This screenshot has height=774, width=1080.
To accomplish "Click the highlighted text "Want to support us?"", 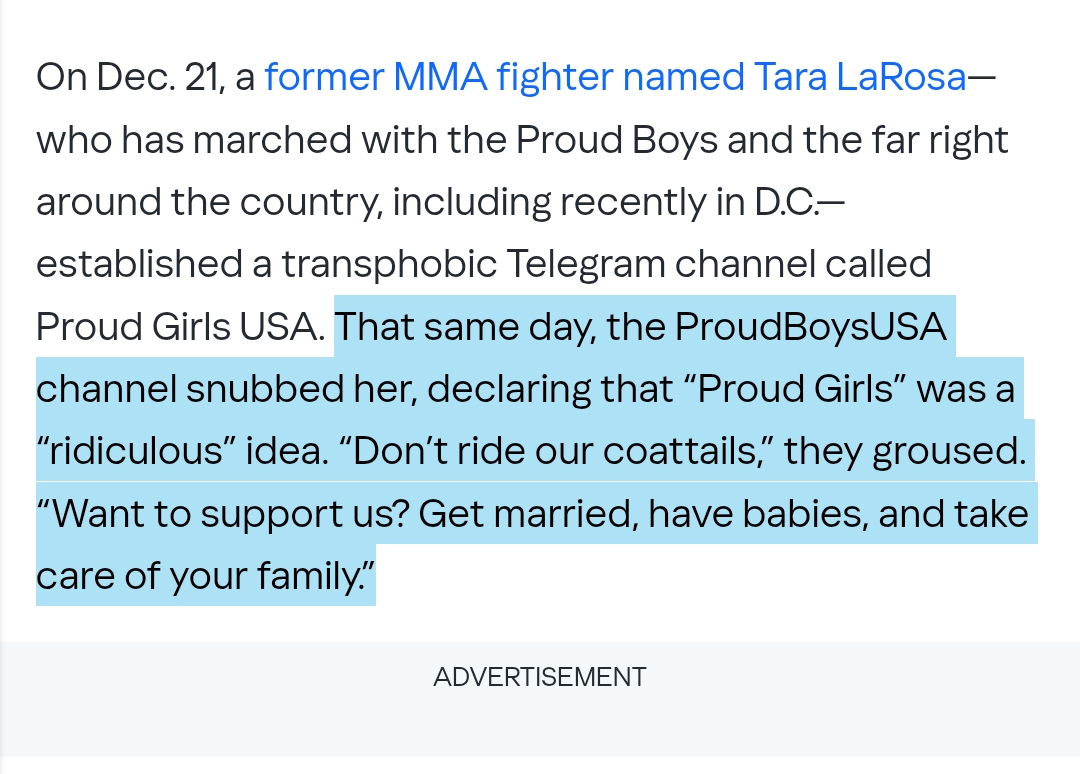I will pos(223,514).
